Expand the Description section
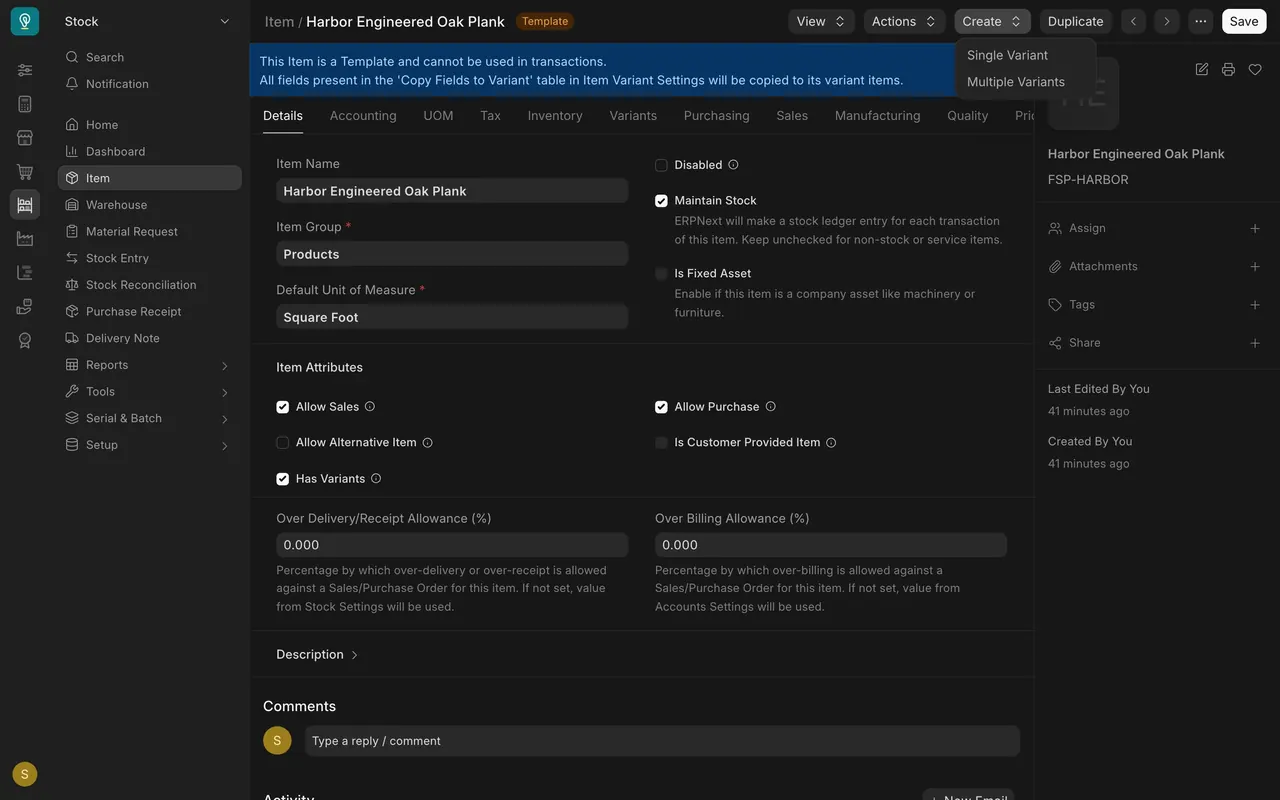This screenshot has height=800, width=1280. [317, 655]
